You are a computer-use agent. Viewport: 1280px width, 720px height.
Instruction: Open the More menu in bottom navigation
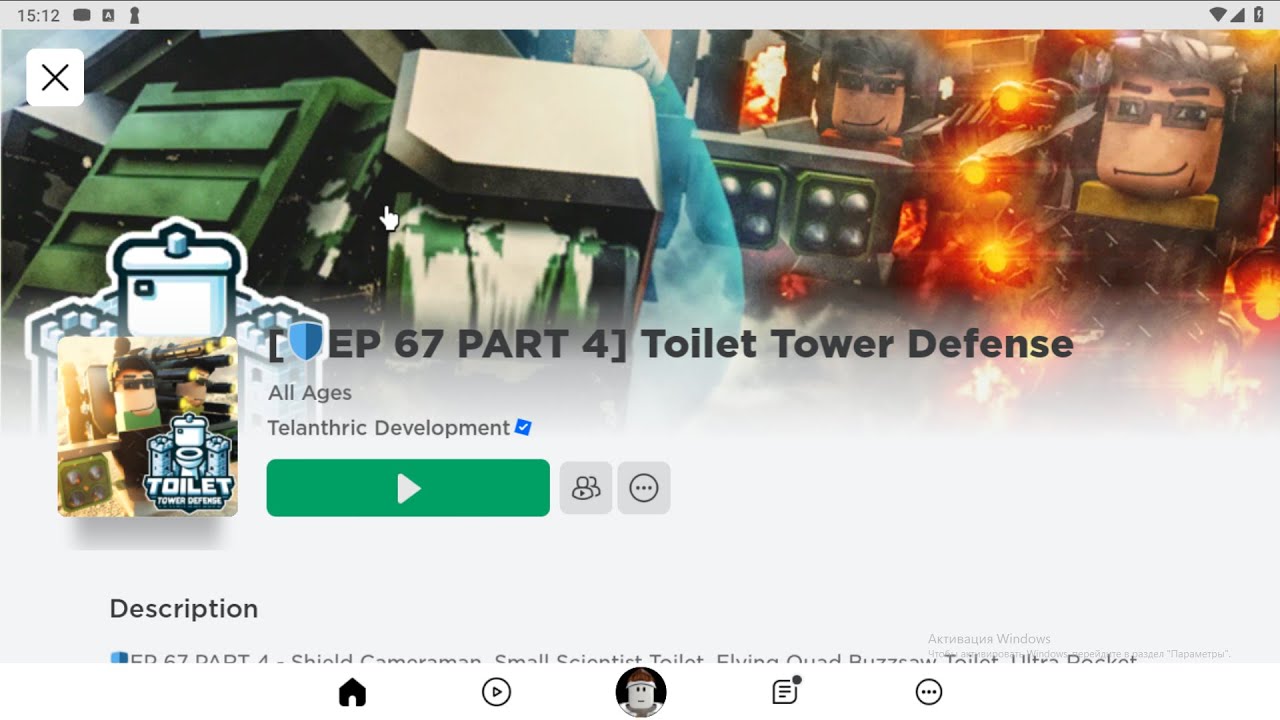(929, 692)
